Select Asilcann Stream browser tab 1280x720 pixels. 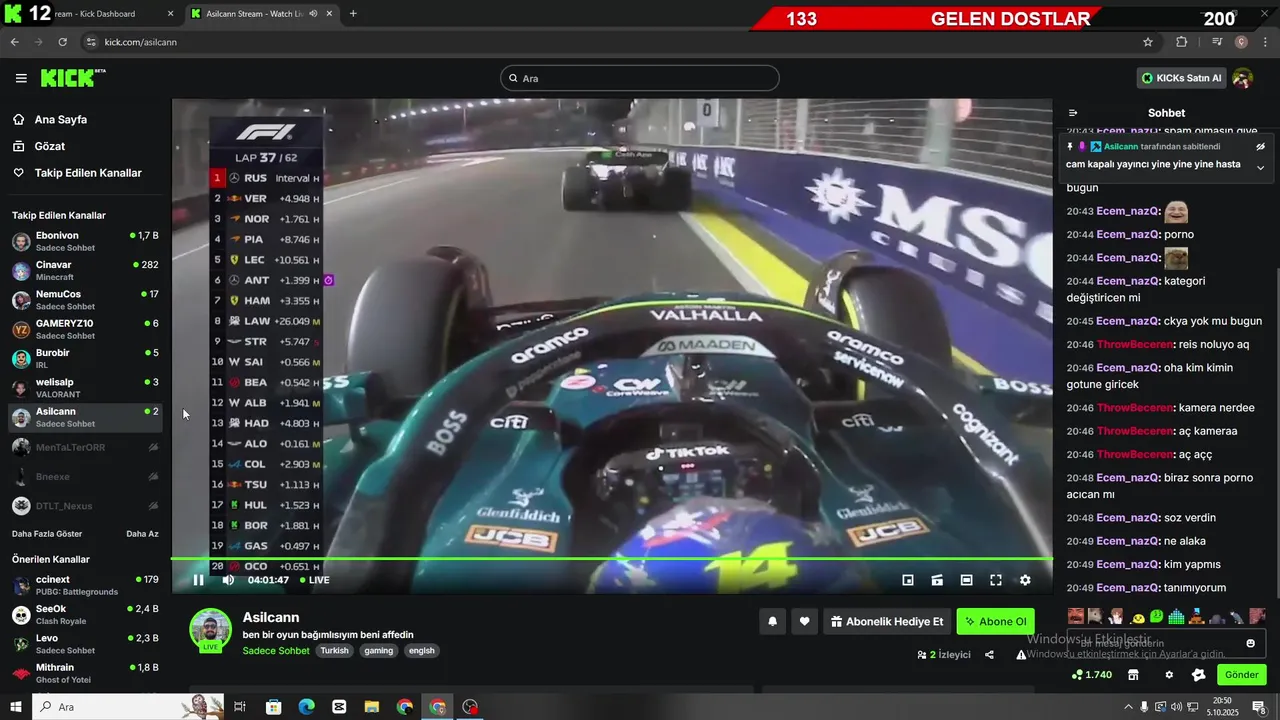[262, 14]
